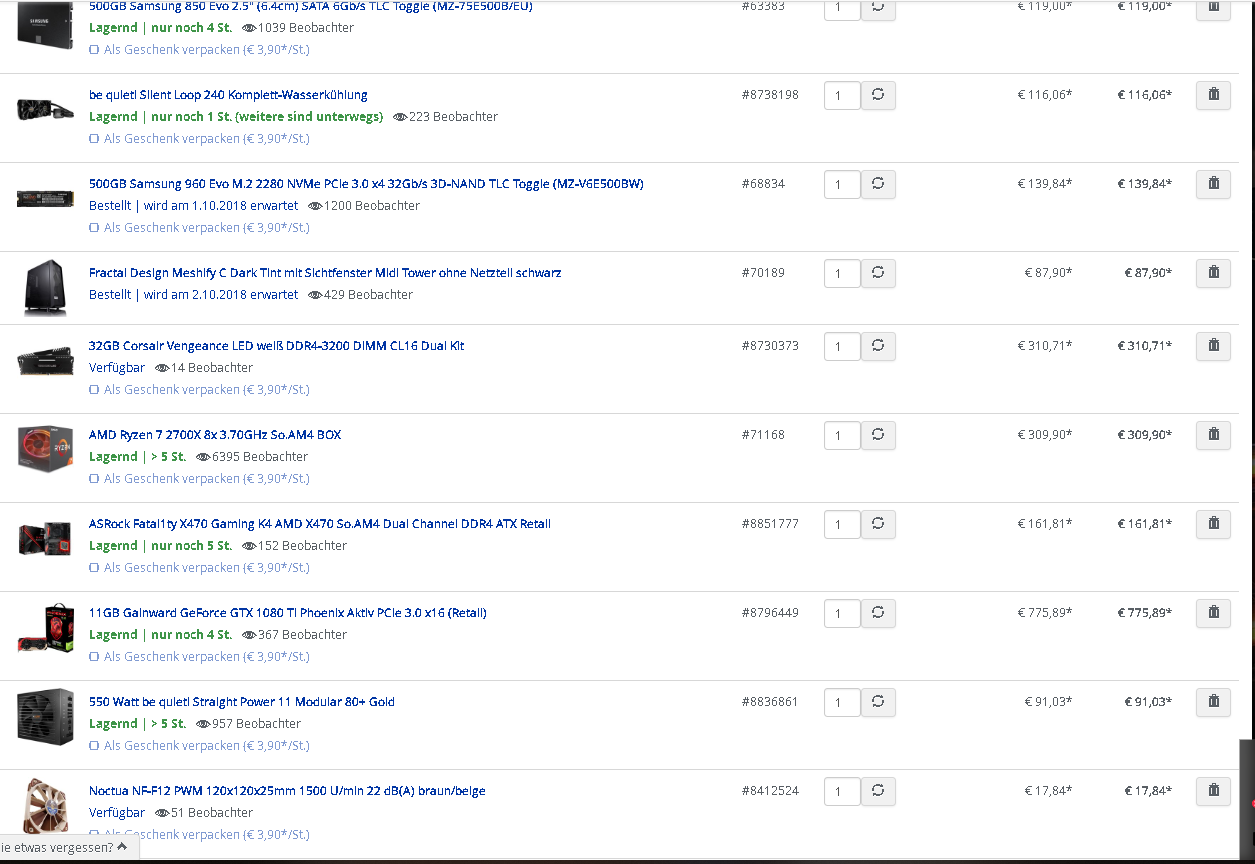Focus quantity field for Fractal Design Meshify C
This screenshot has height=864, width=1255.
842,274
